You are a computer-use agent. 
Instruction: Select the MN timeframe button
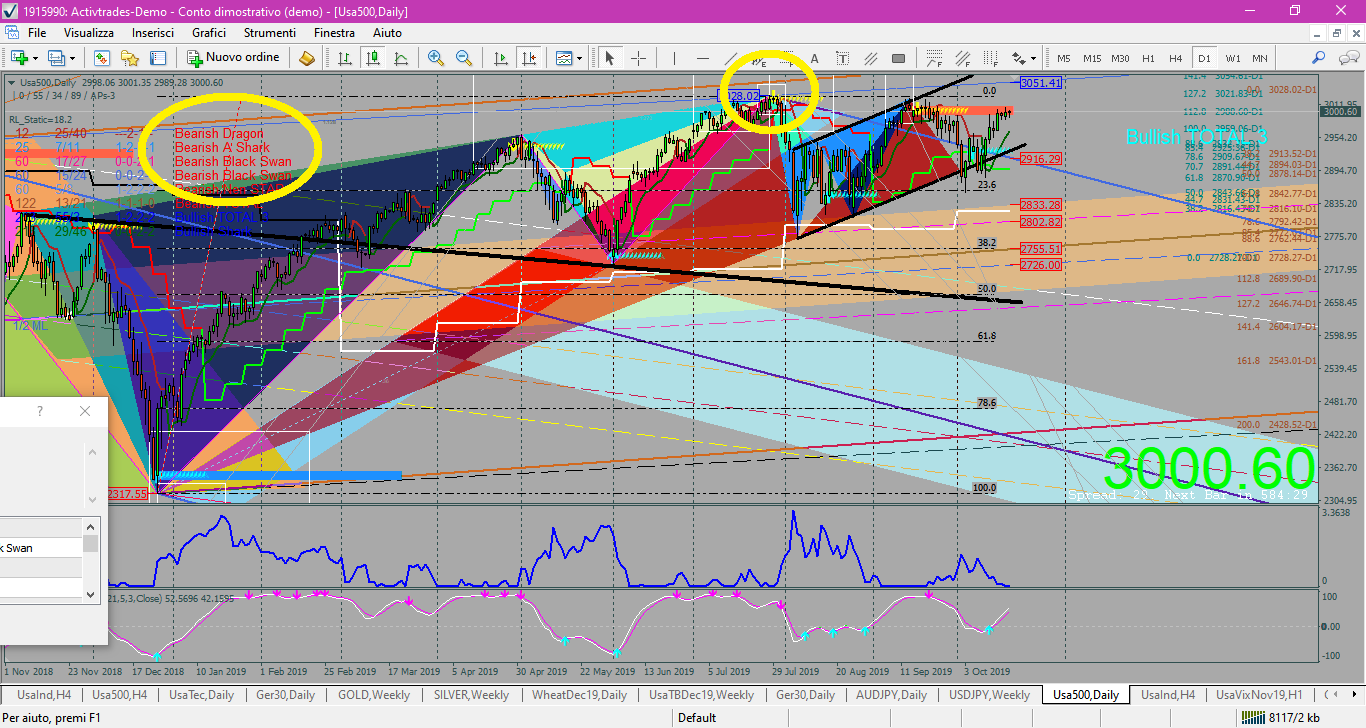[x=1260, y=58]
